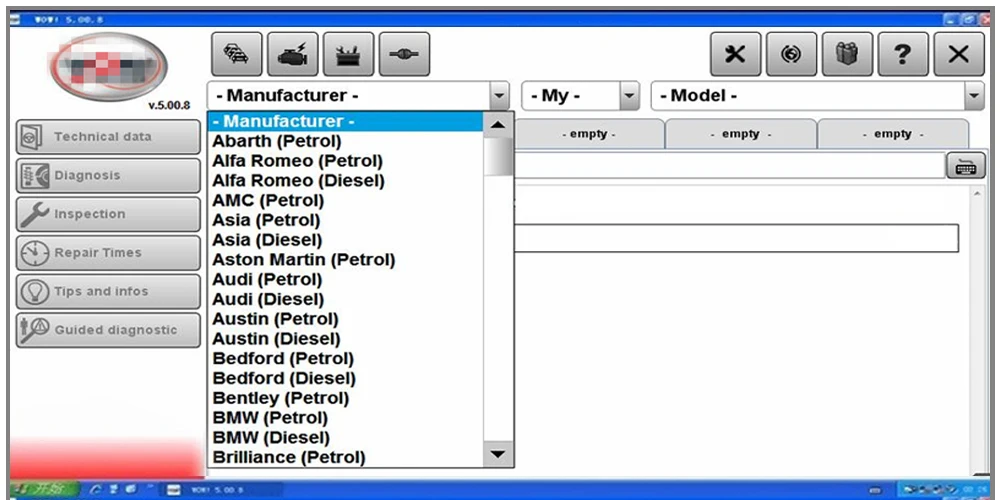The image size is (1000, 500).
Task: Select Audi (Diesel) from manufacturer list
Action: pyautogui.click(x=268, y=299)
